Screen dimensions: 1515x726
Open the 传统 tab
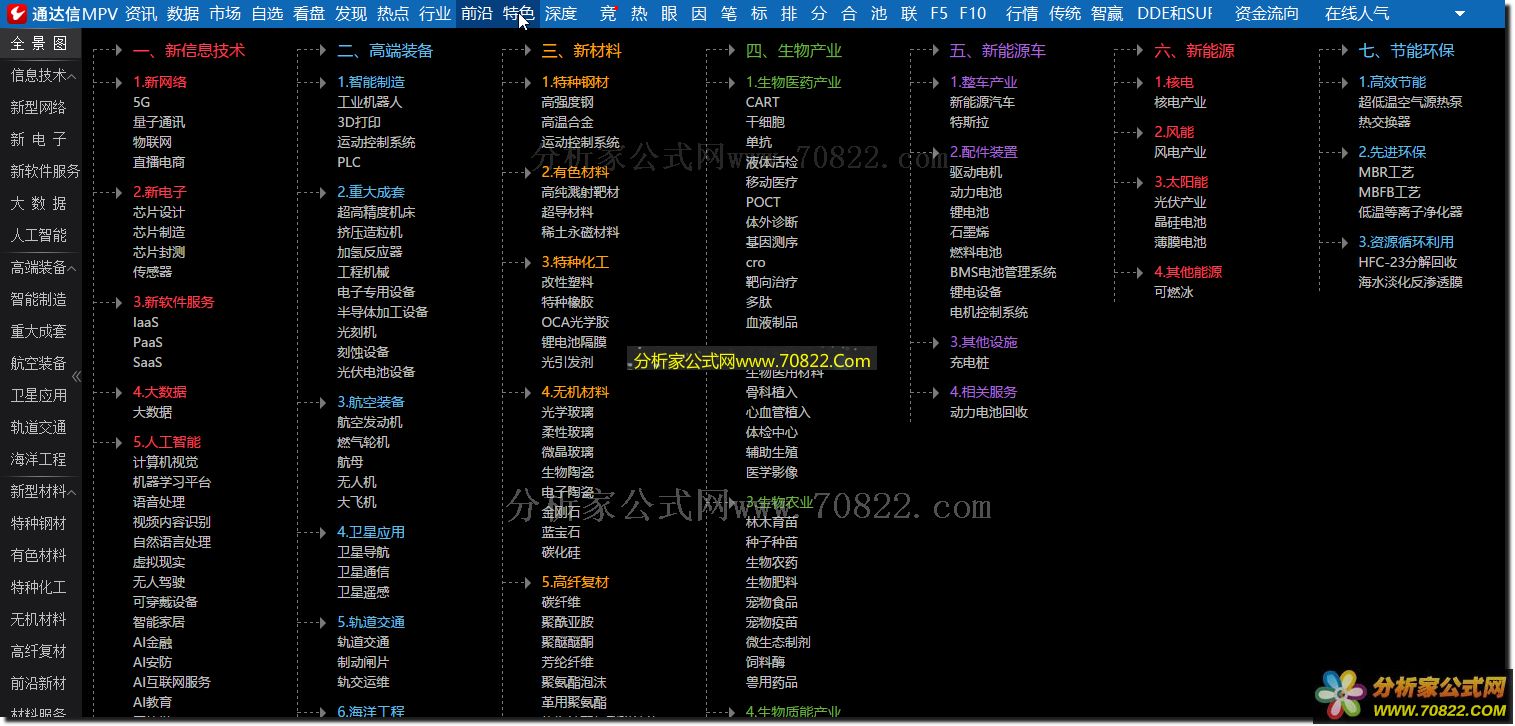pyautogui.click(x=1066, y=14)
